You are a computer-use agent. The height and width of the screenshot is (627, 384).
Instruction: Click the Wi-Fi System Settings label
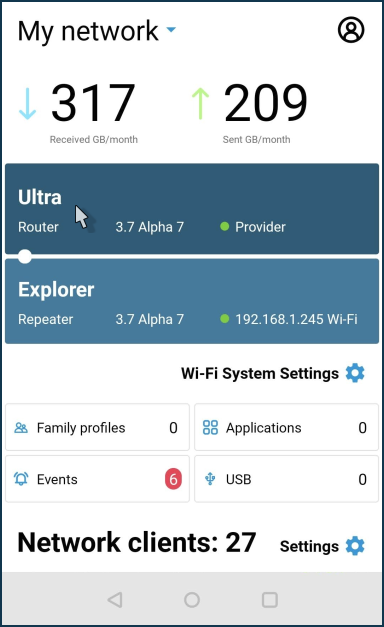point(260,373)
